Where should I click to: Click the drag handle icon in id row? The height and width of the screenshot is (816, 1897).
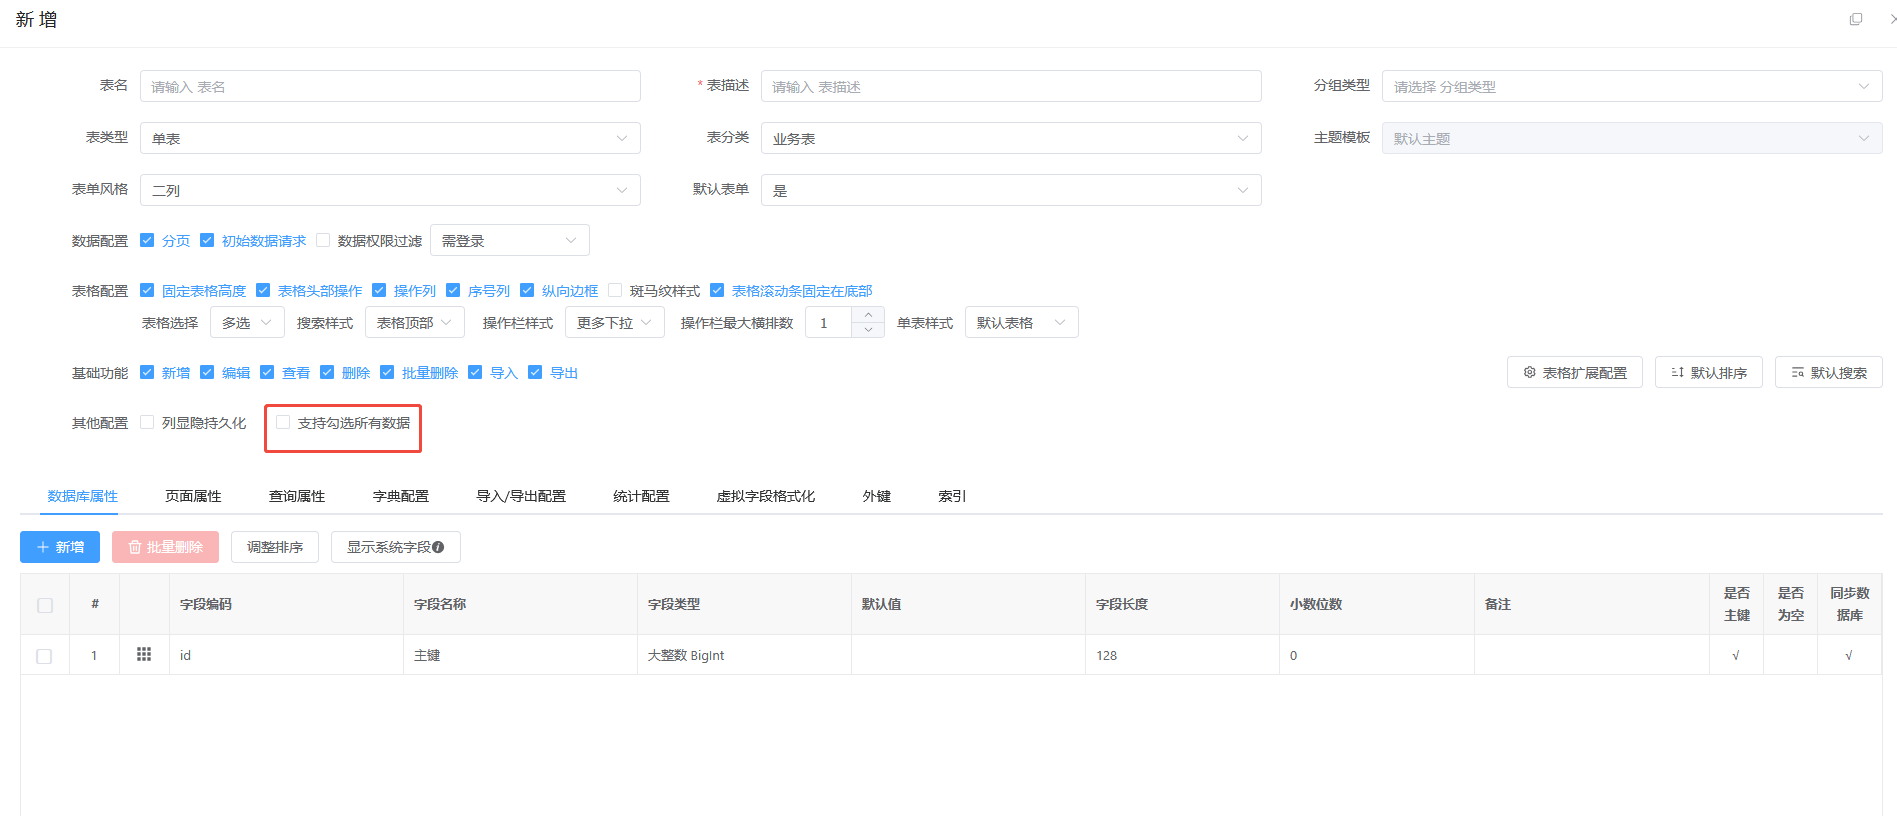coord(144,655)
